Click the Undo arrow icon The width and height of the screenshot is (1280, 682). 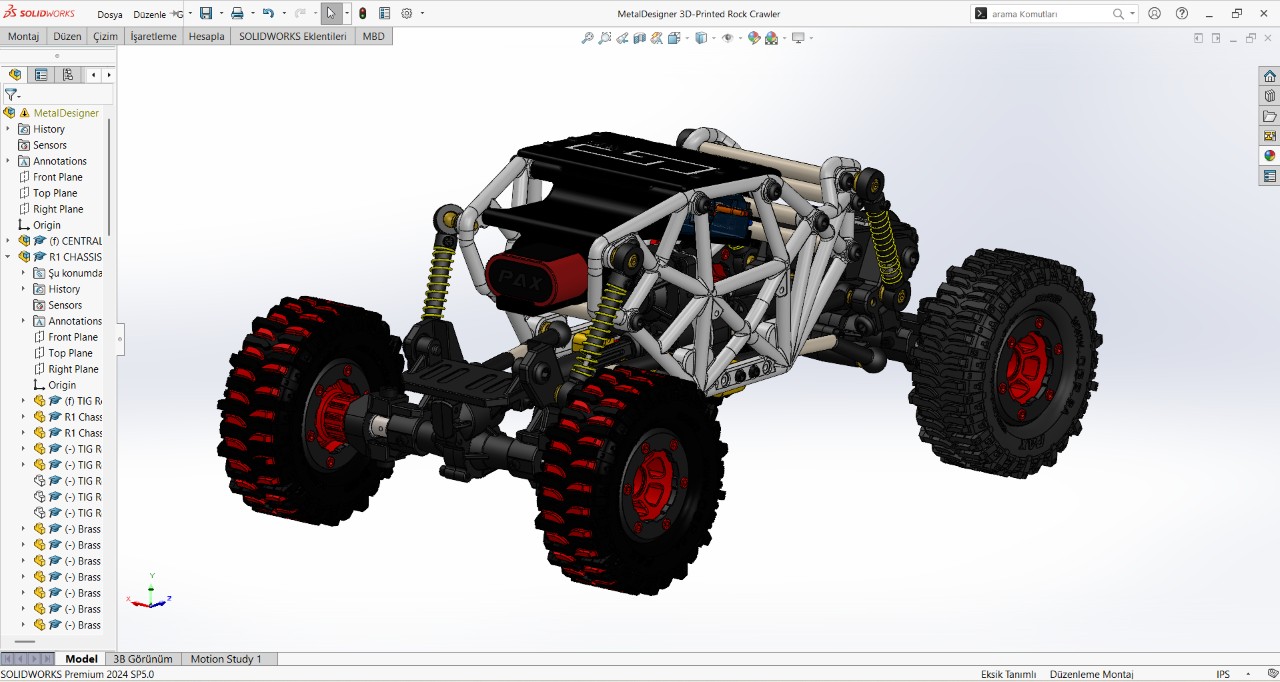tap(268, 14)
